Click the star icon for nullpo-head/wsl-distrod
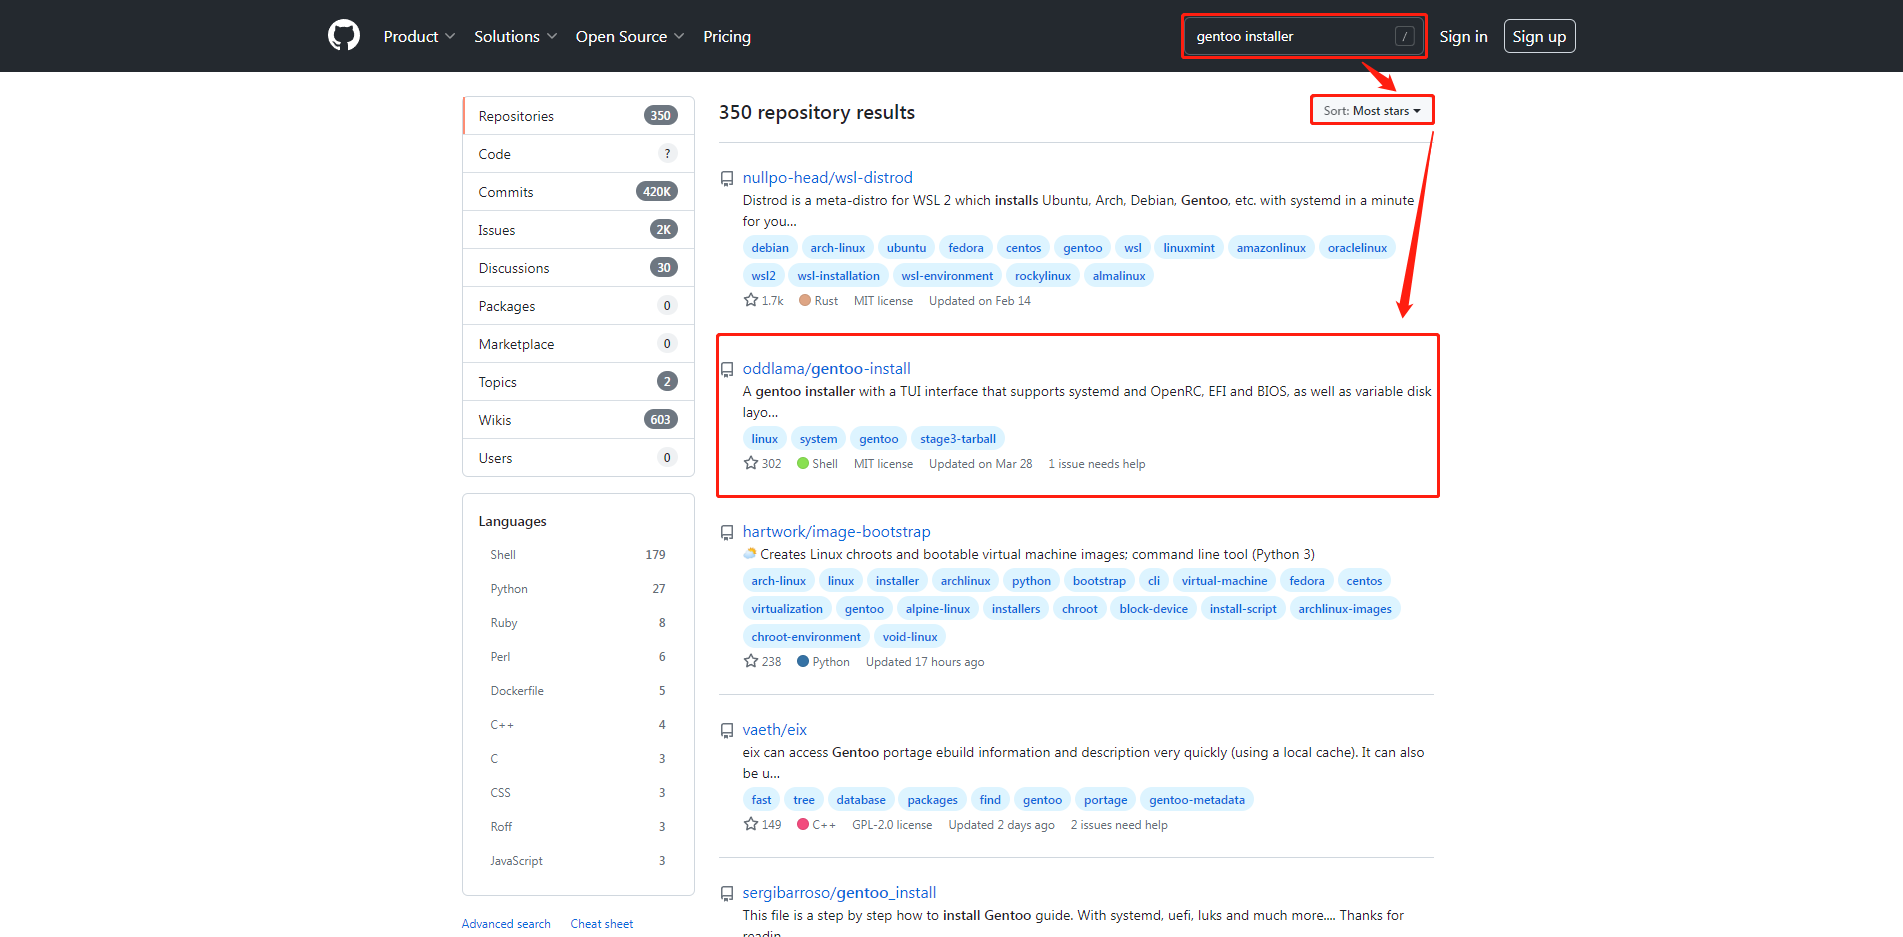 click(x=751, y=300)
